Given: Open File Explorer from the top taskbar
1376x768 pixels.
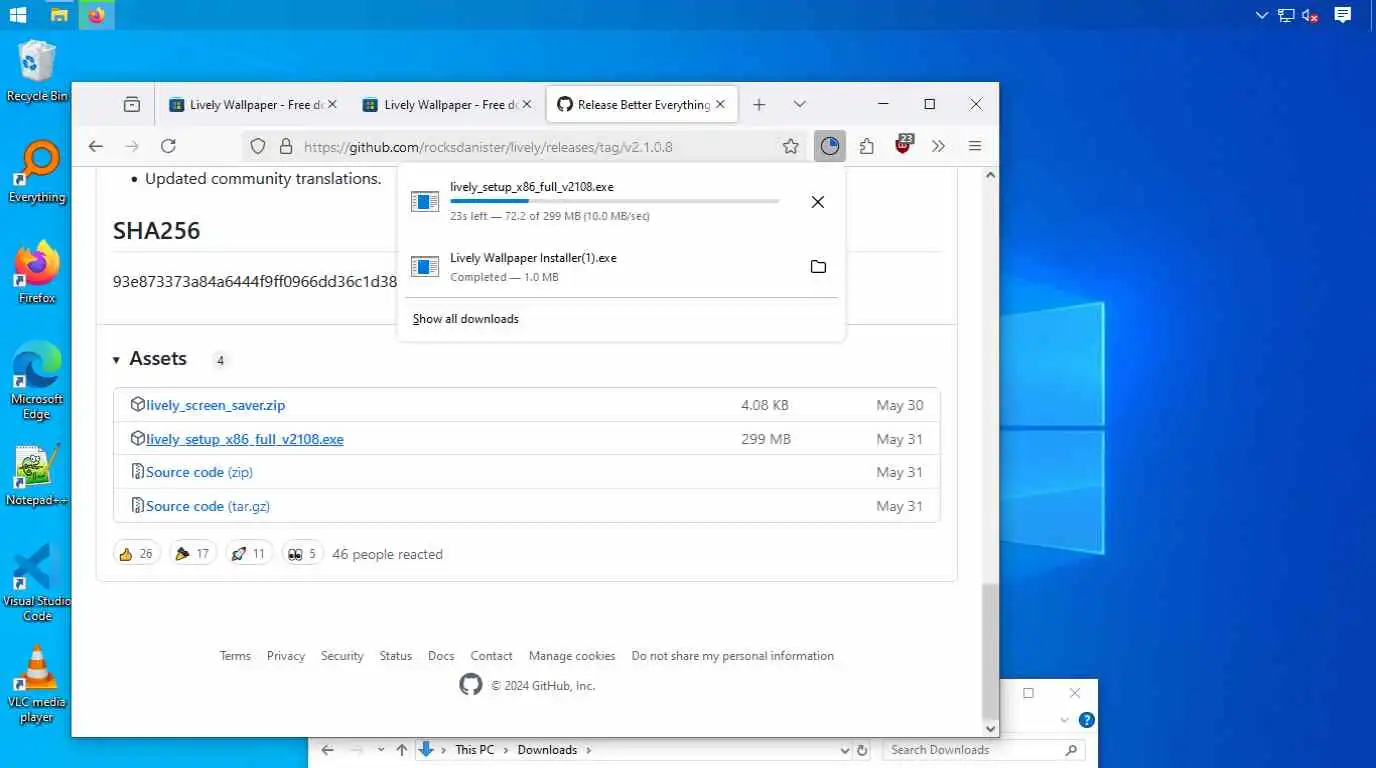Looking at the screenshot, I should (x=59, y=15).
